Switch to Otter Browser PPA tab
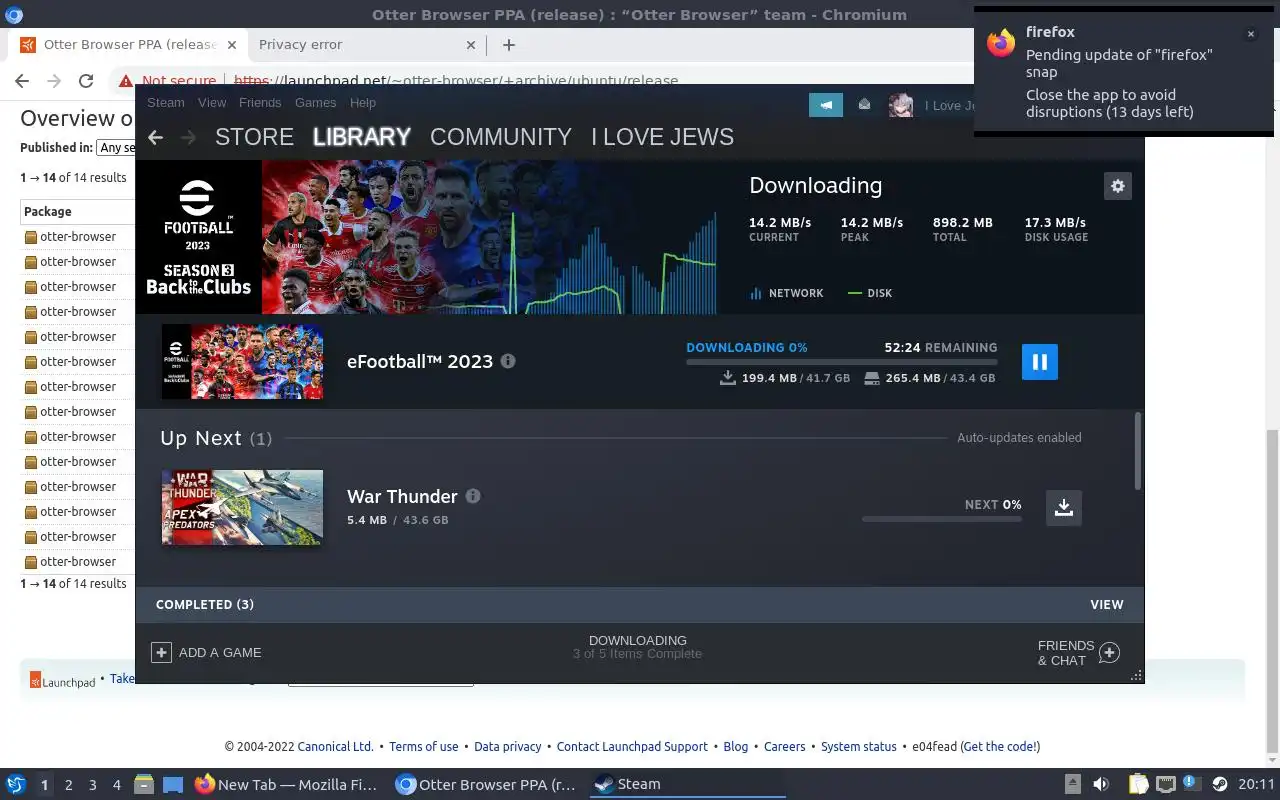1280x800 pixels. click(126, 45)
